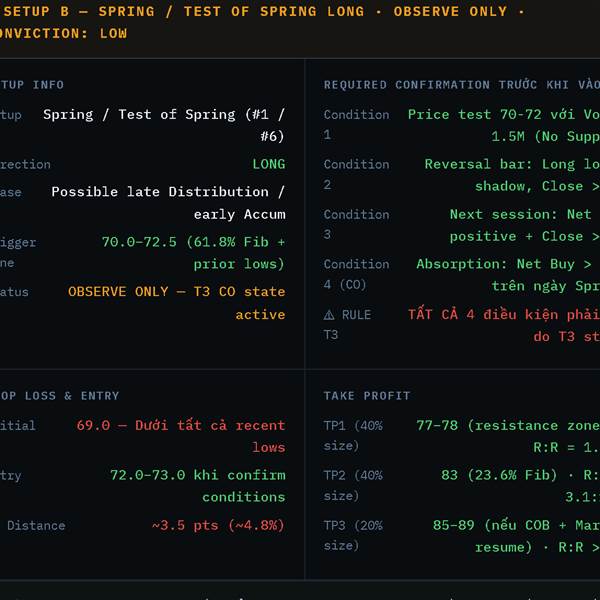Click the 'Spring / Test of Spring (#1 / #6)' value
Viewport: 600px width, 600px height.
[164, 125]
